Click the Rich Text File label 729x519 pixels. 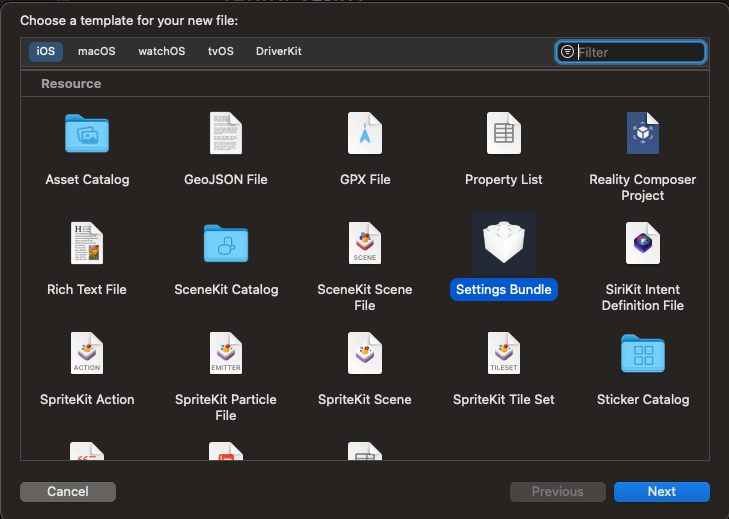(87, 289)
